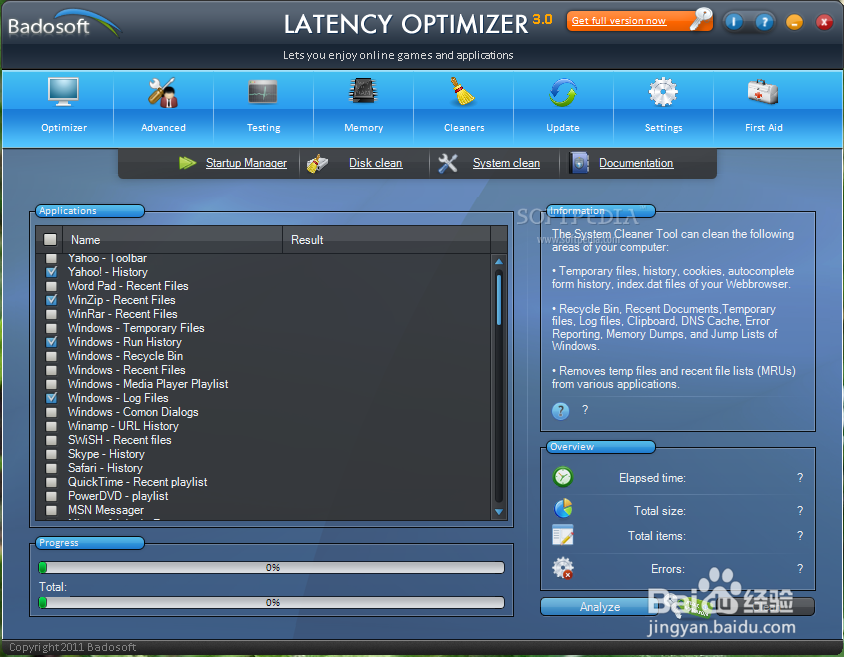Viewport: 844px width, 657px height.
Task: Check Safari - History checkbox
Action: 52,468
